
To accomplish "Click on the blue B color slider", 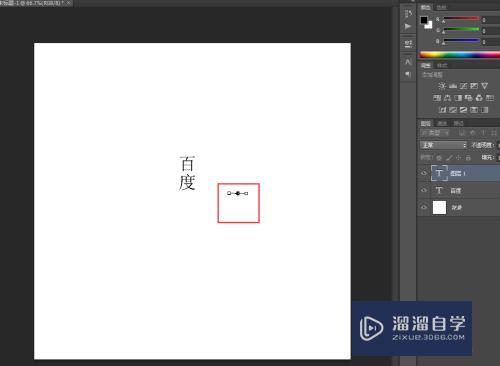I will pyautogui.click(x=461, y=40).
